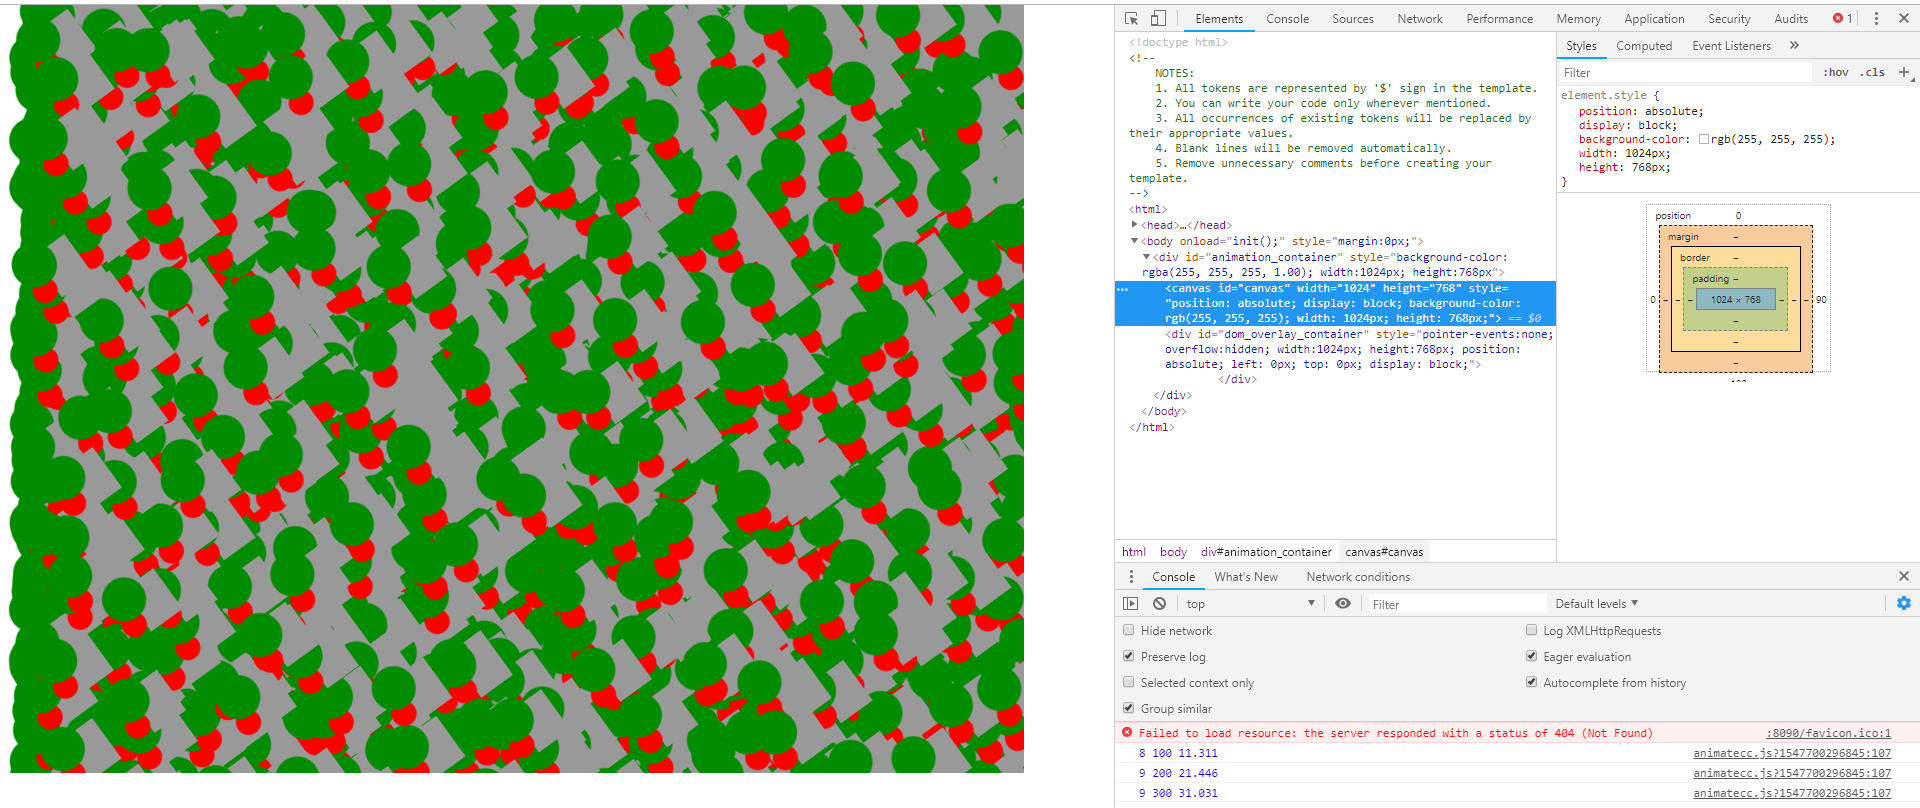Screen dimensions: 1920x808
Task: Toggle the device toolbar icon
Action: coord(1158,19)
